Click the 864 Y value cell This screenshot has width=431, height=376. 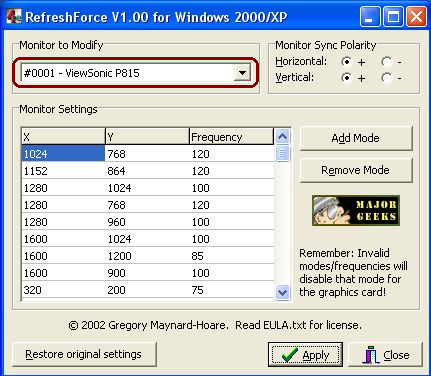click(116, 171)
